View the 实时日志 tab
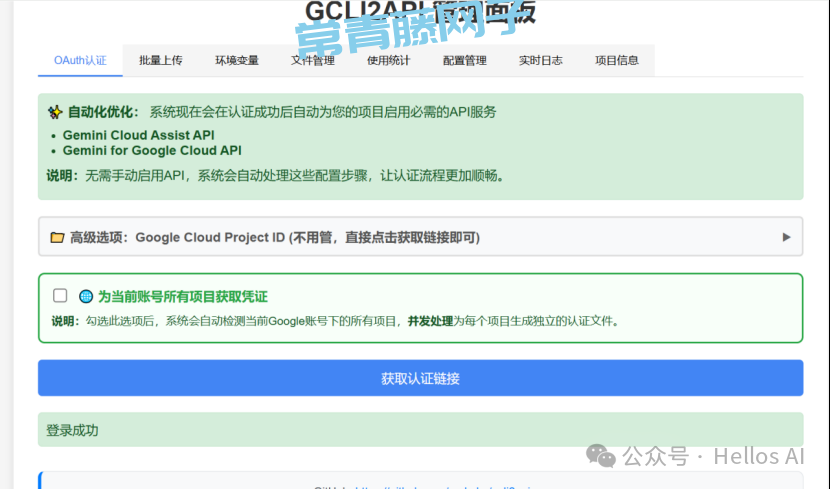Image resolution: width=830 pixels, height=489 pixels. coord(541,60)
